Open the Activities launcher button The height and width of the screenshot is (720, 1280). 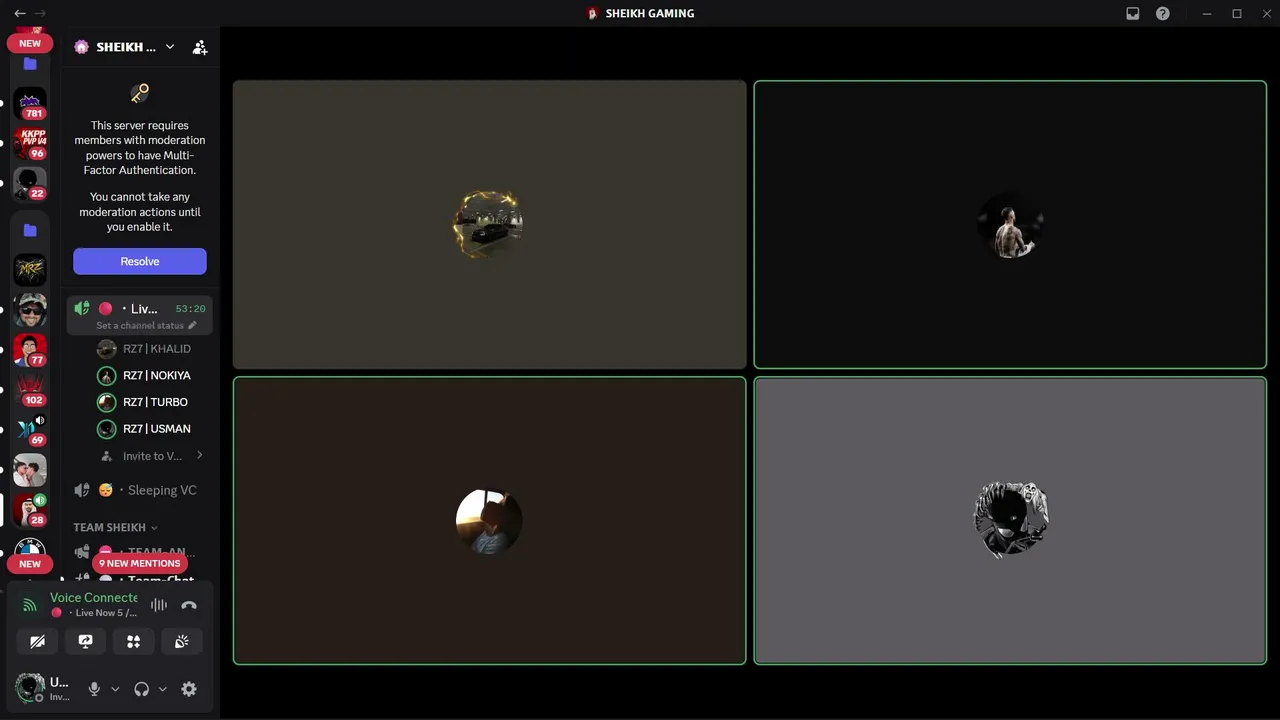click(134, 641)
